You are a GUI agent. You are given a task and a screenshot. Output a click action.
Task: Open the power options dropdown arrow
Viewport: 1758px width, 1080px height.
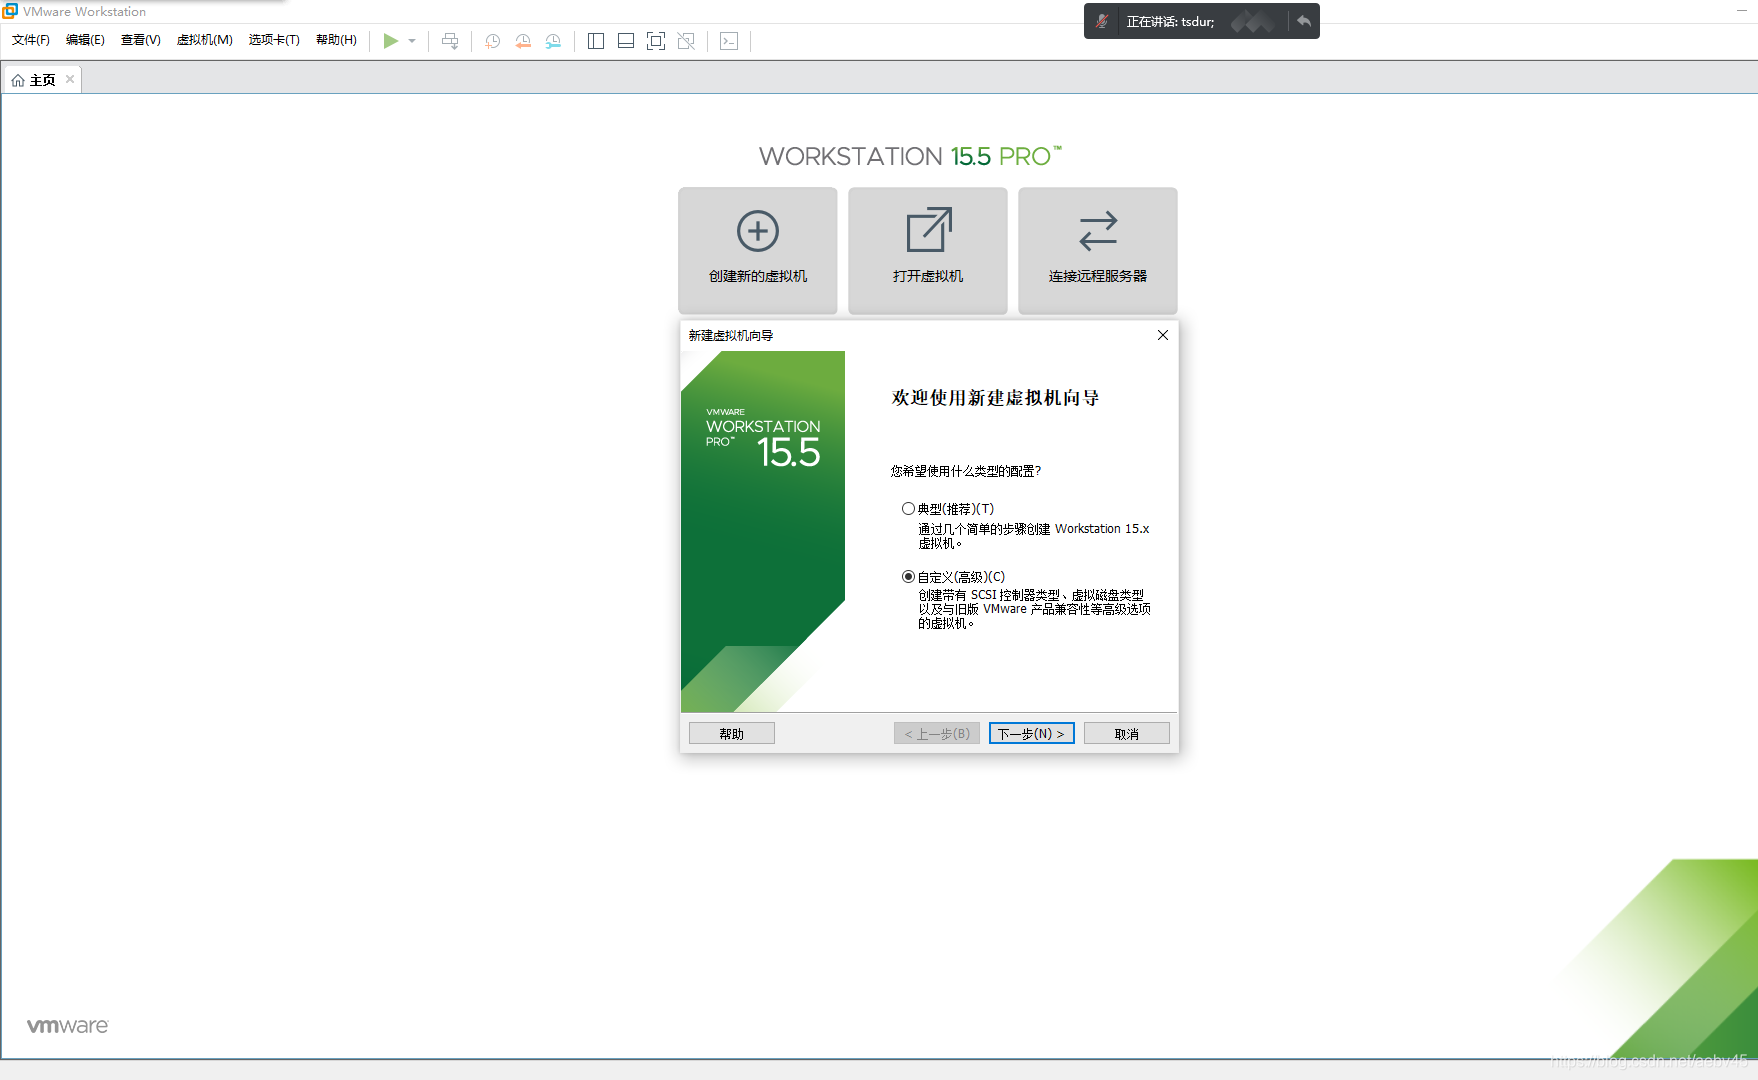412,41
